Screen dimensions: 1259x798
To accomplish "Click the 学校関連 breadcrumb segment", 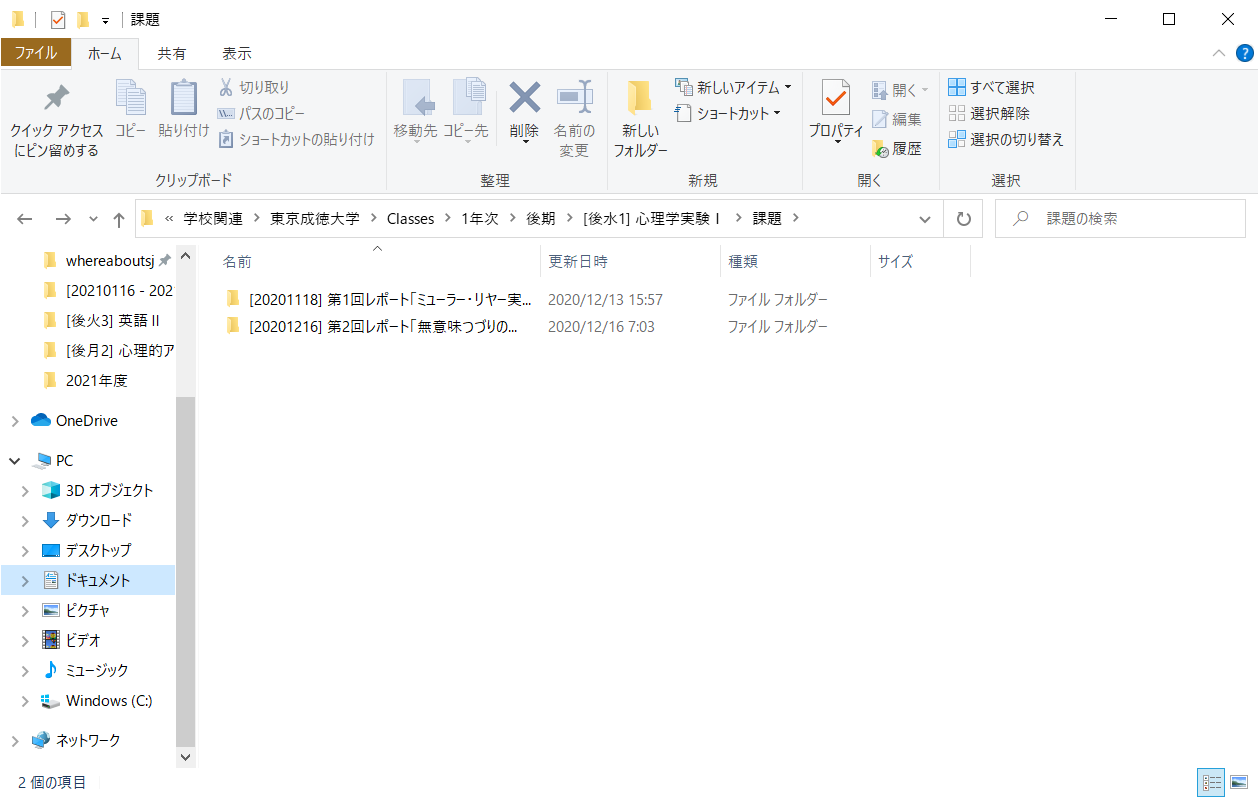I will click(x=213, y=219).
